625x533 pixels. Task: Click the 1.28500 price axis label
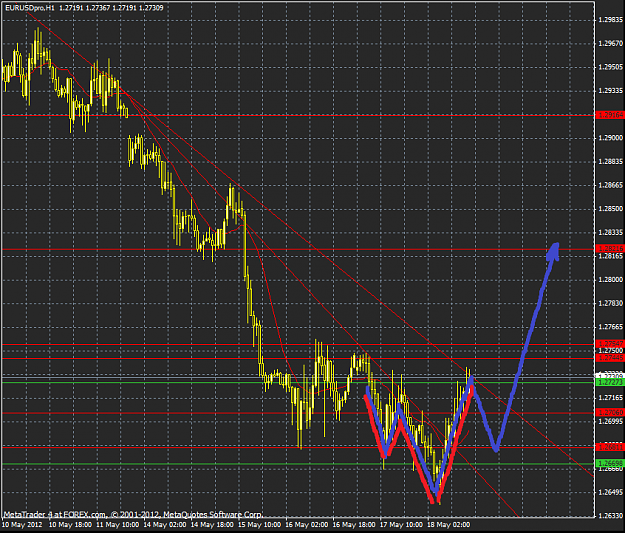pos(610,208)
